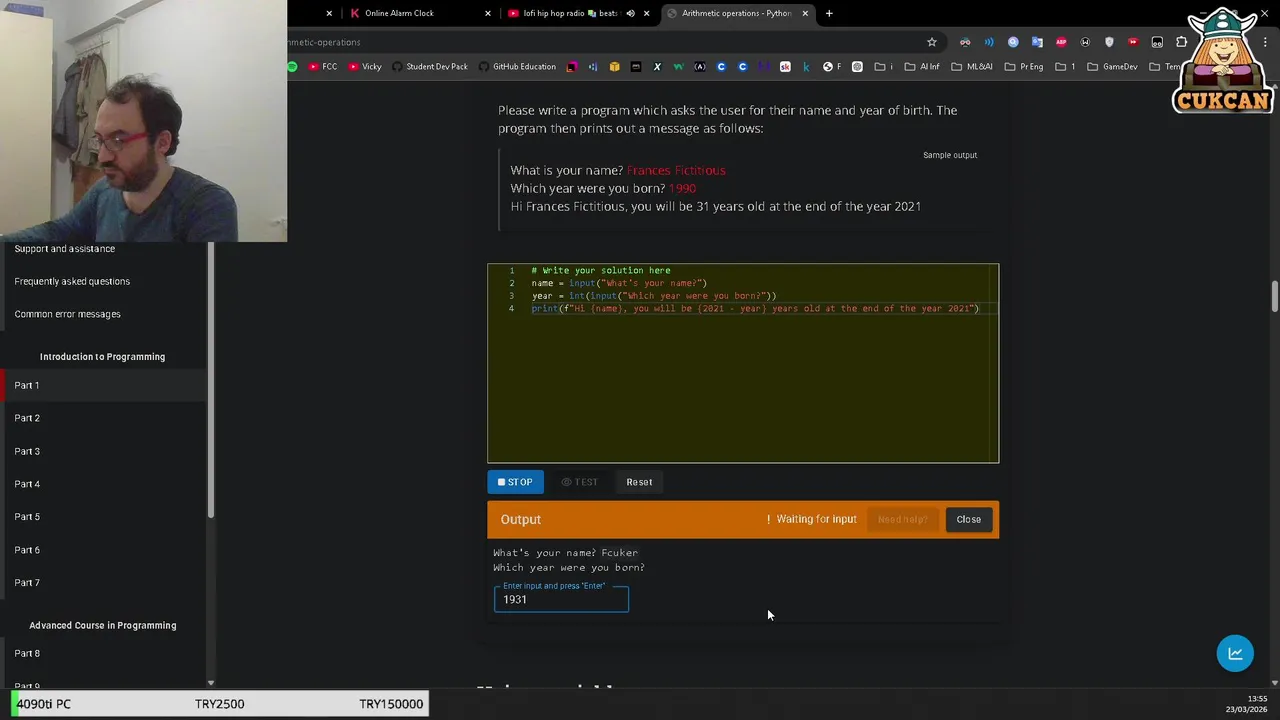Click the Advanced Course in Programming heading
Viewport: 1280px width, 720px height.
click(102, 625)
